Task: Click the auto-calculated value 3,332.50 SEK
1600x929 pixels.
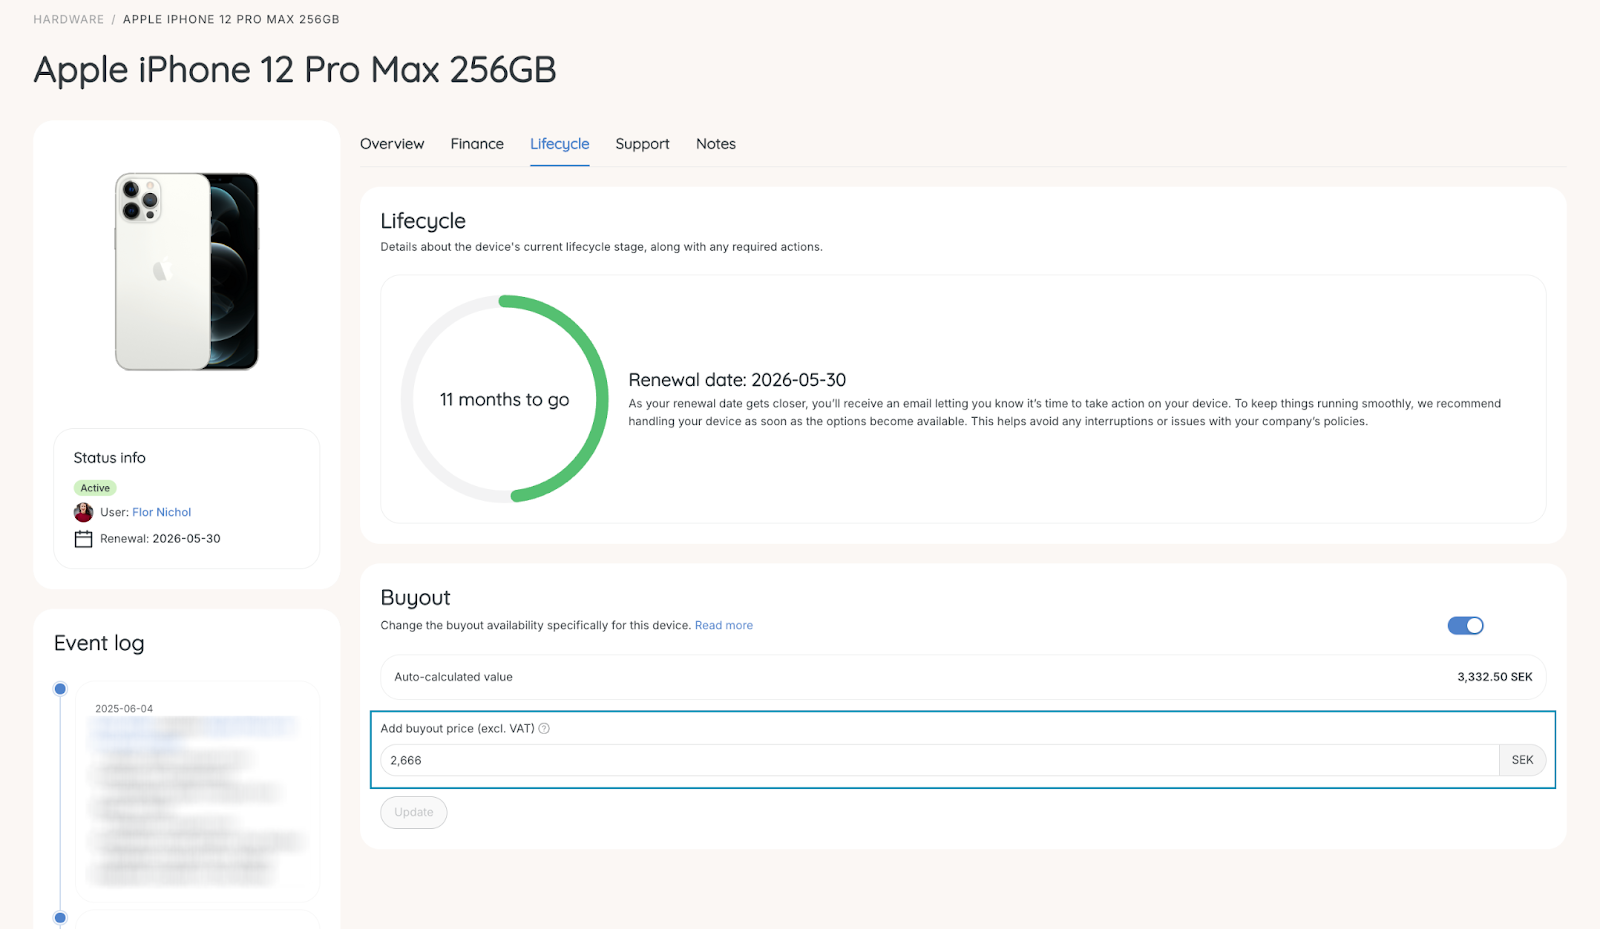Action: pyautogui.click(x=1495, y=678)
